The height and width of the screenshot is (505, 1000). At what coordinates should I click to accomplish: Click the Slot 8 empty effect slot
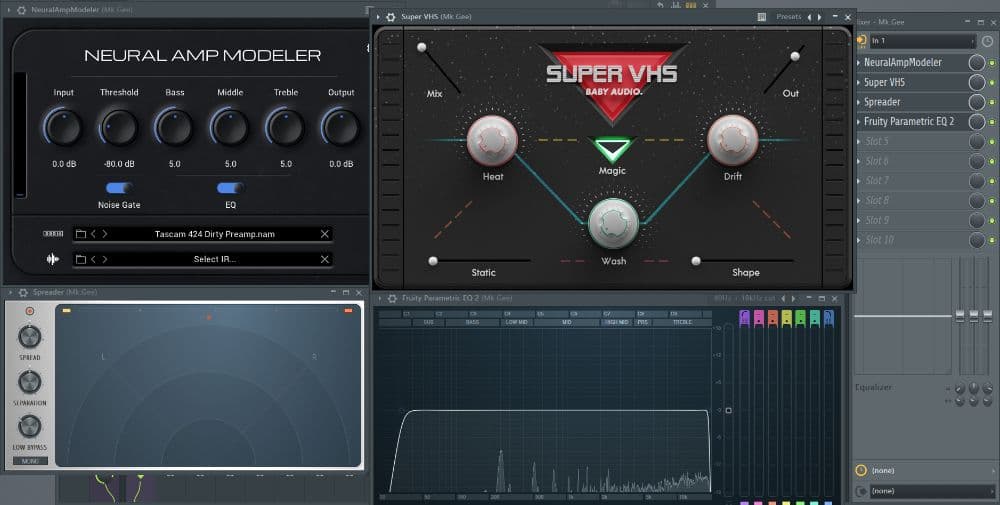point(912,201)
